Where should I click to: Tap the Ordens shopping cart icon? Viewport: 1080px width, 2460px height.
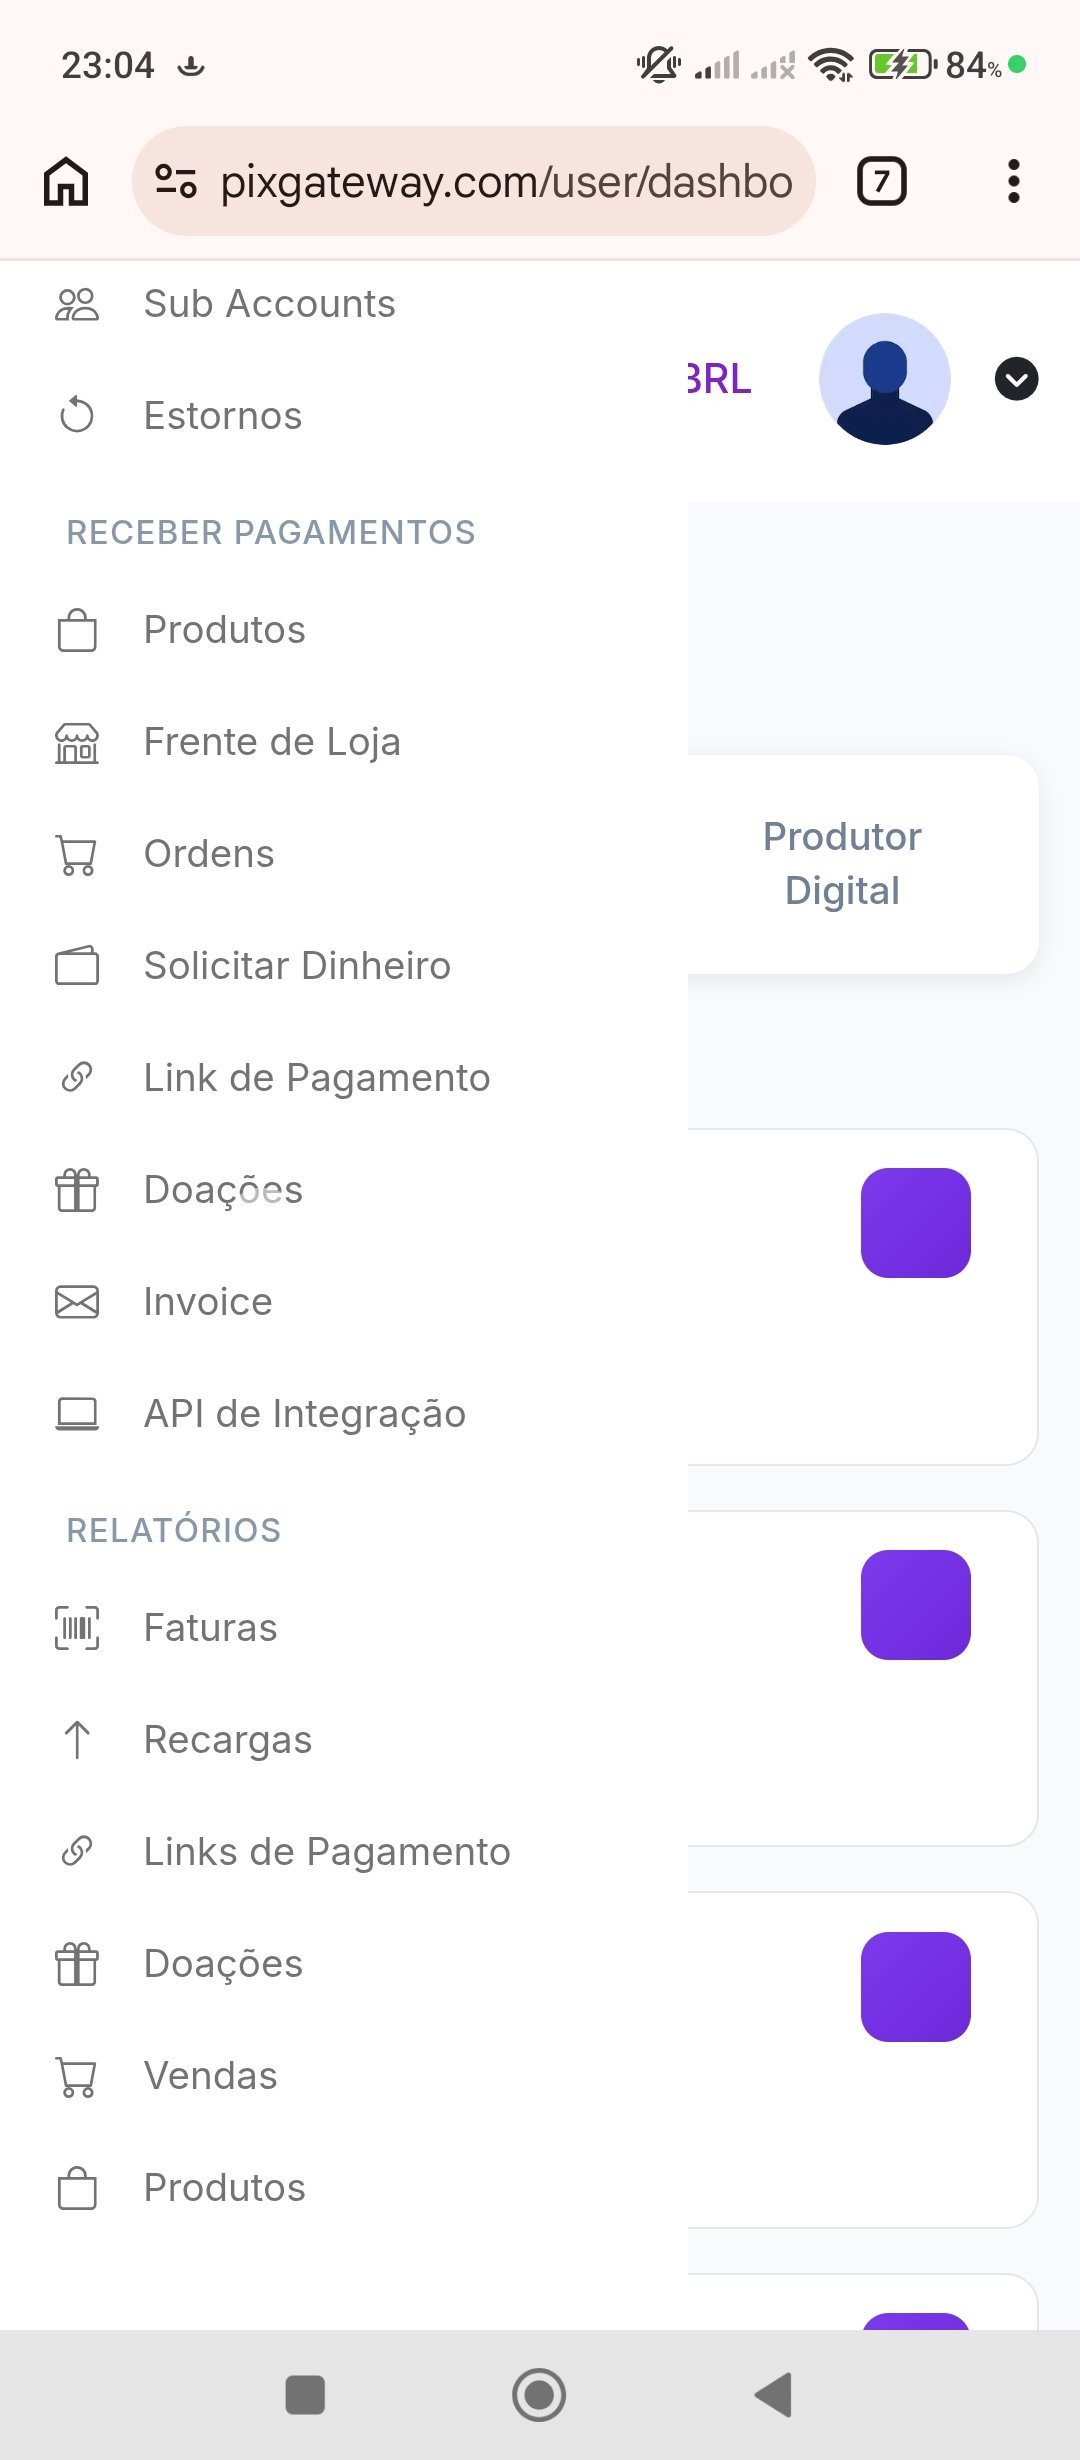pyautogui.click(x=77, y=855)
